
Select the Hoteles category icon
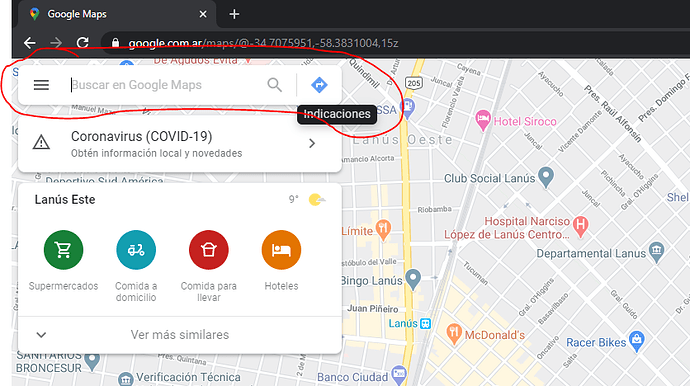(x=281, y=250)
